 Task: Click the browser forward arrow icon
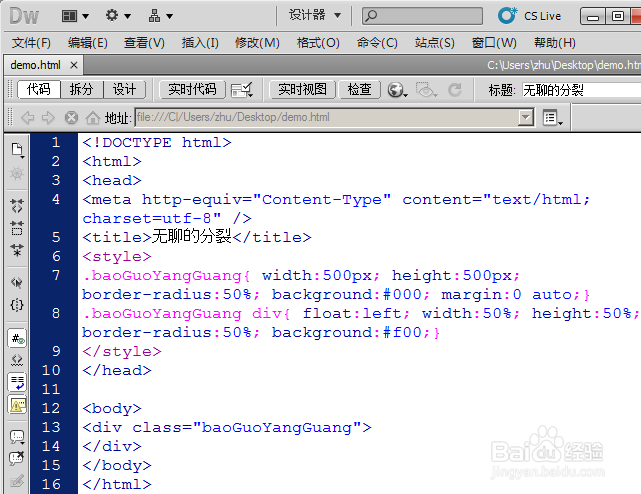coord(48,118)
